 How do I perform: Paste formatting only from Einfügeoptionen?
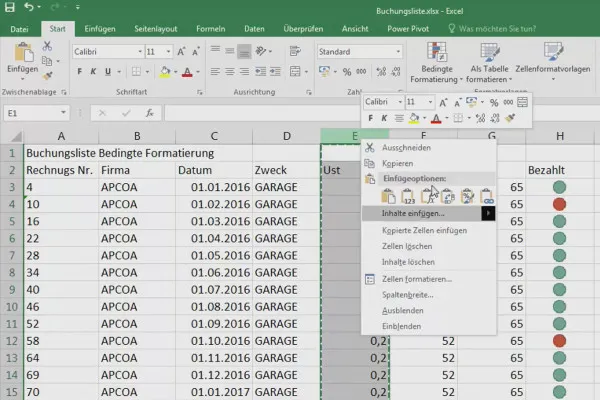click(x=467, y=196)
